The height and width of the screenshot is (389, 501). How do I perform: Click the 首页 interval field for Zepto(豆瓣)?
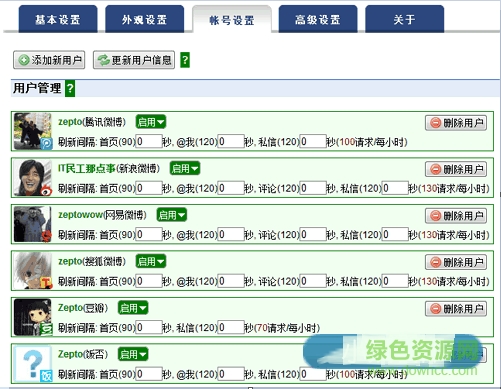click(149, 327)
